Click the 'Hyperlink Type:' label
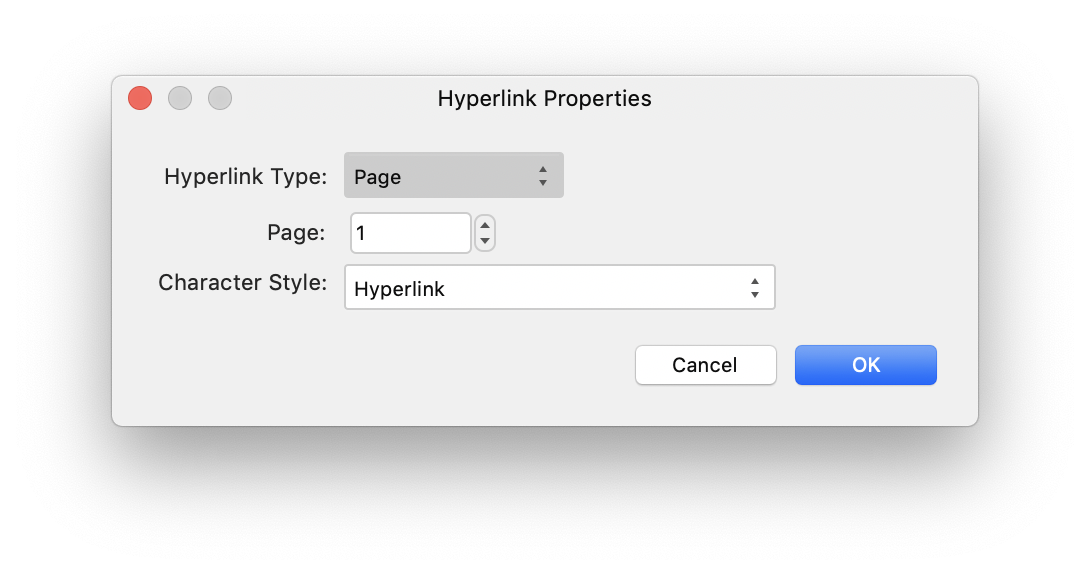The width and height of the screenshot is (1090, 574). [245, 177]
